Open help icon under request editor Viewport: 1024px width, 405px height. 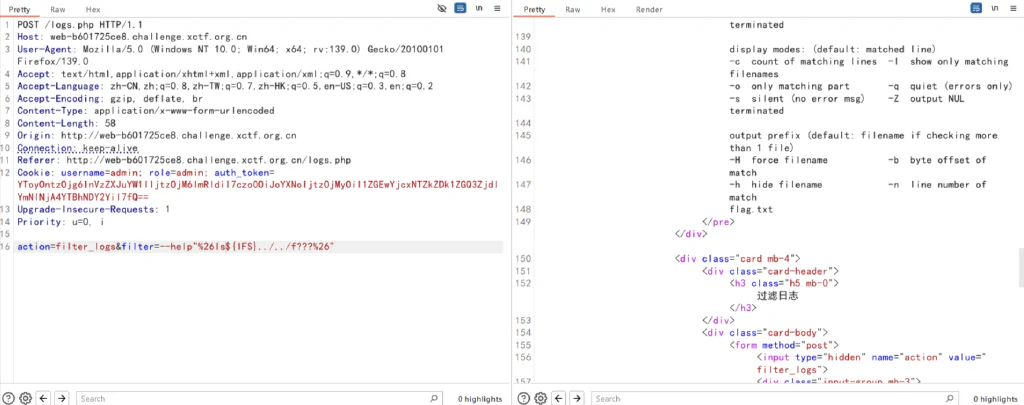8,398
